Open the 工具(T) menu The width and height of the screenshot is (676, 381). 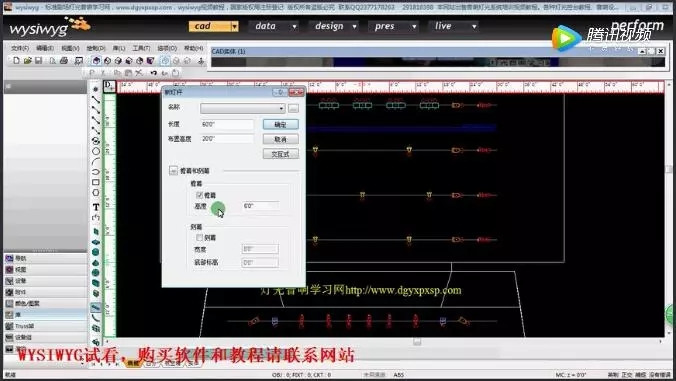[x=141, y=48]
